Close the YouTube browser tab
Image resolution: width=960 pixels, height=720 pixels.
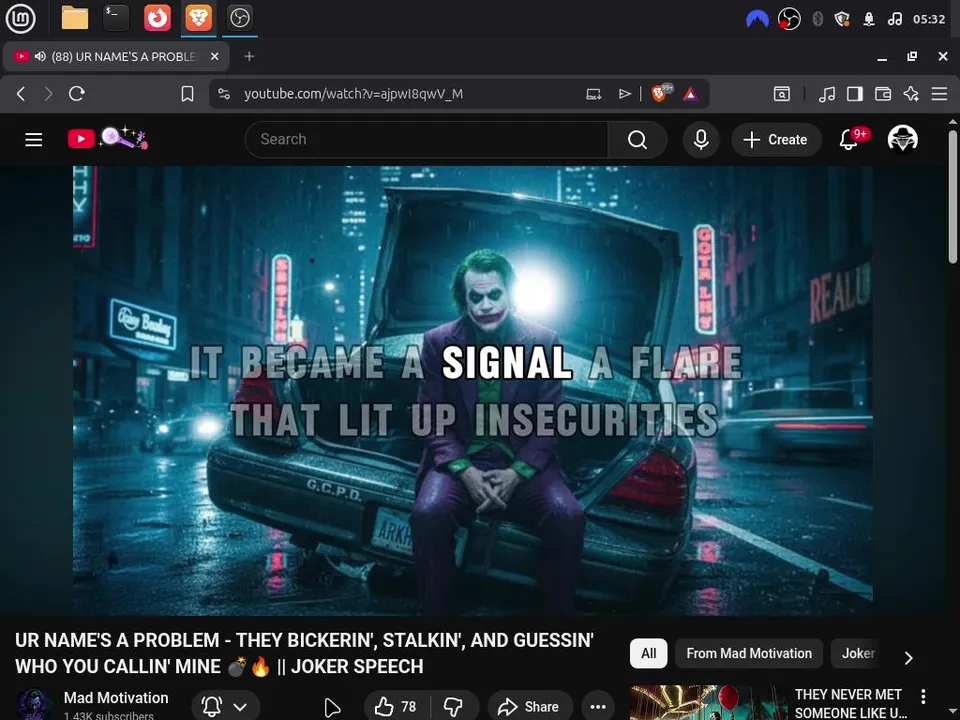pyautogui.click(x=214, y=56)
